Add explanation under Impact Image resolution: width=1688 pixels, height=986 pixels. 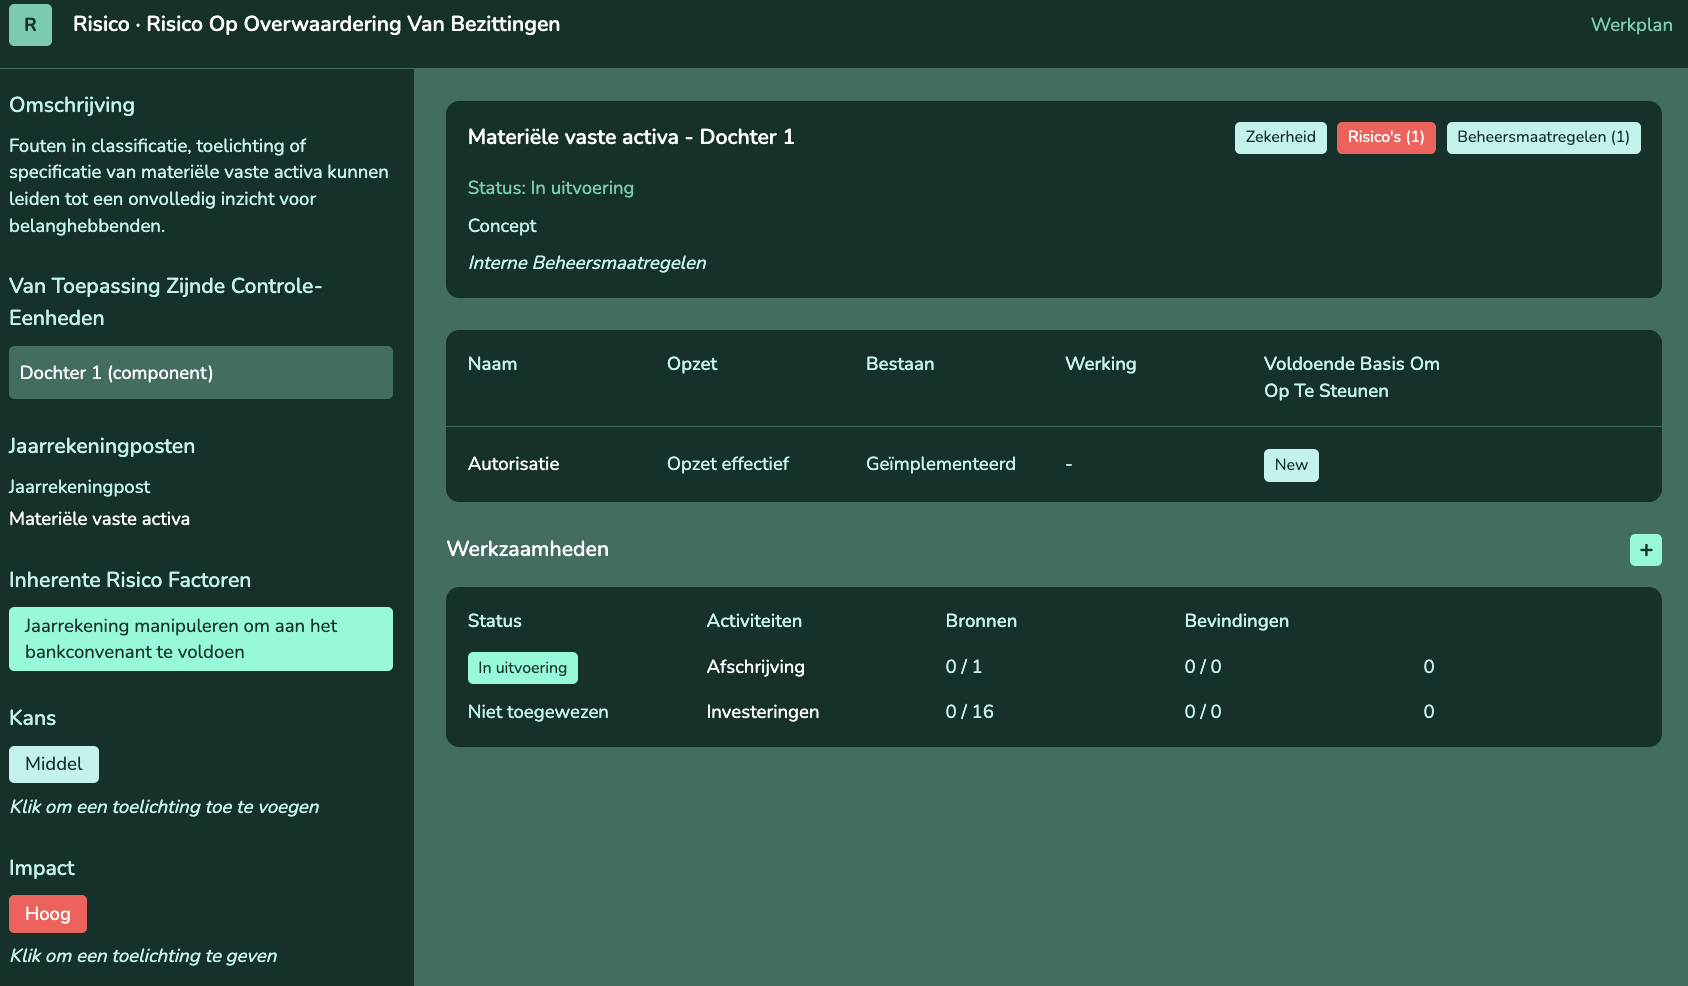point(143,956)
